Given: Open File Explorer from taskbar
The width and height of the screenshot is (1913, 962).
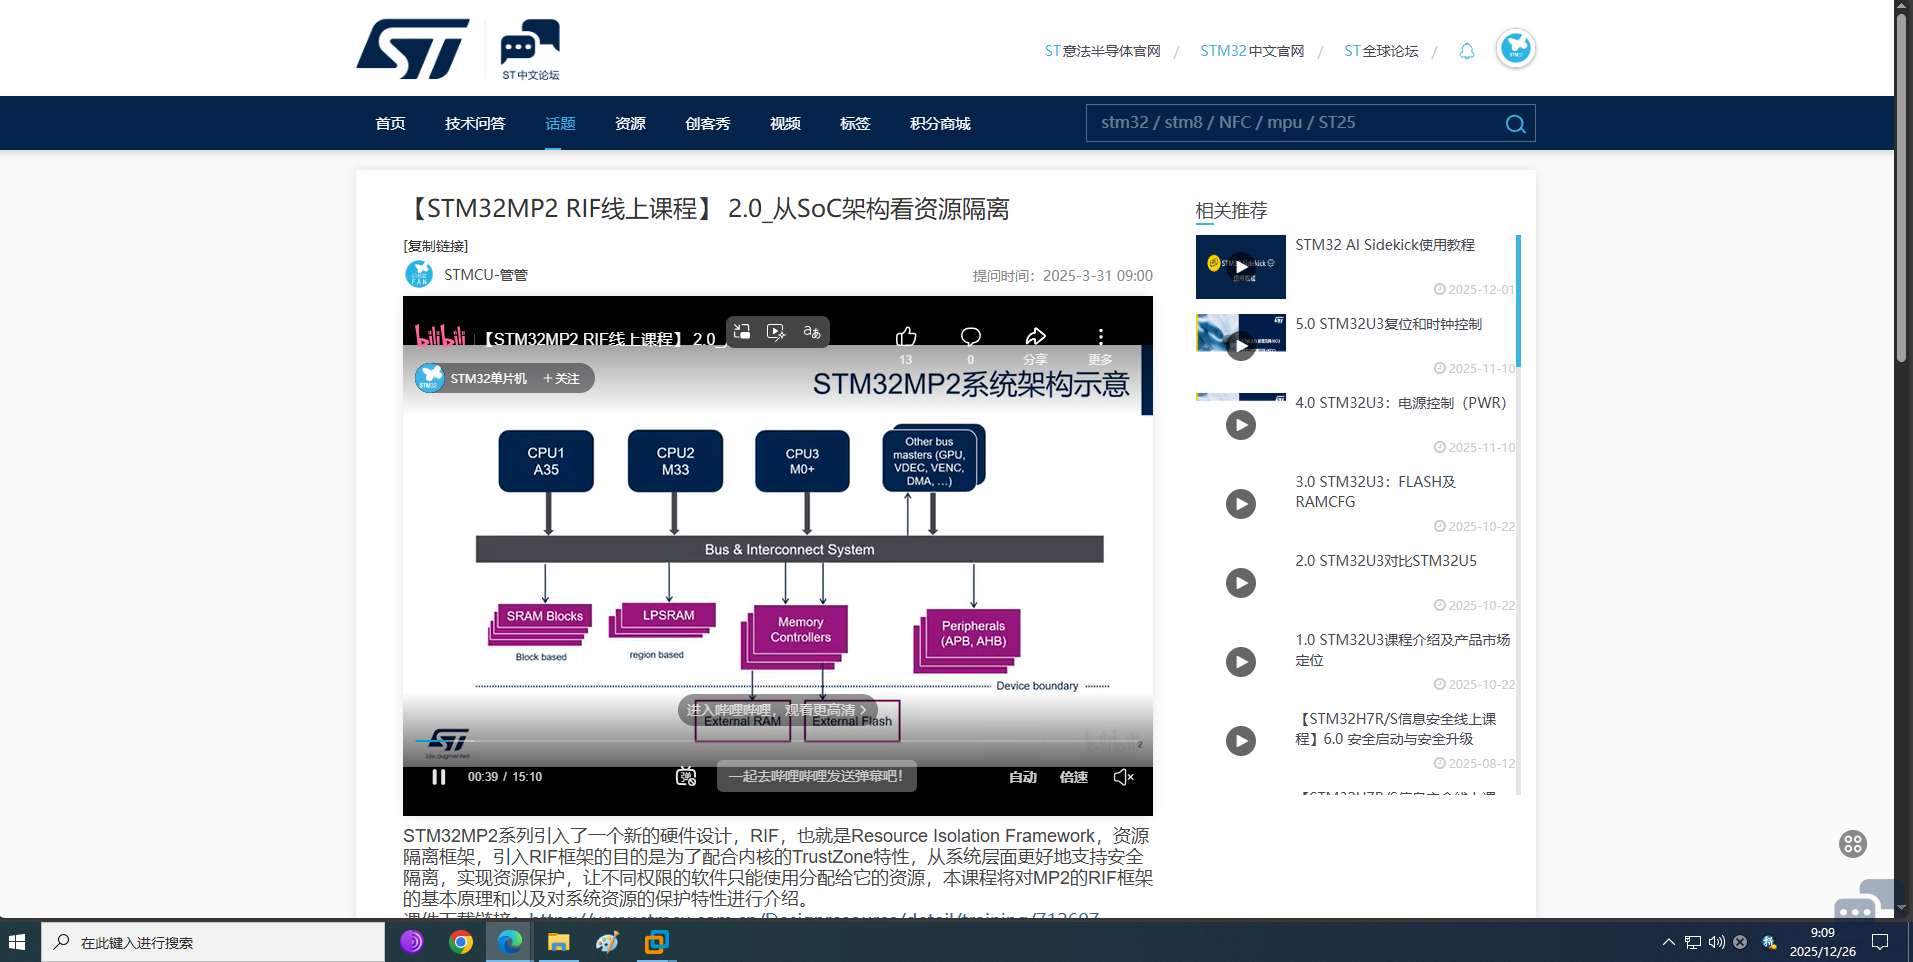Looking at the screenshot, I should coord(558,942).
